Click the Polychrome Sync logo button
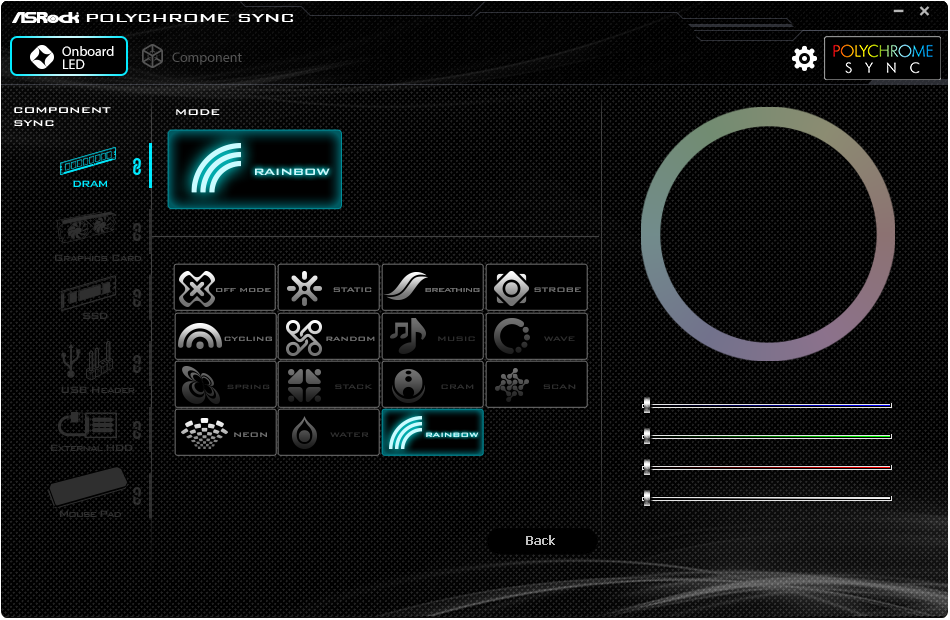 point(882,58)
